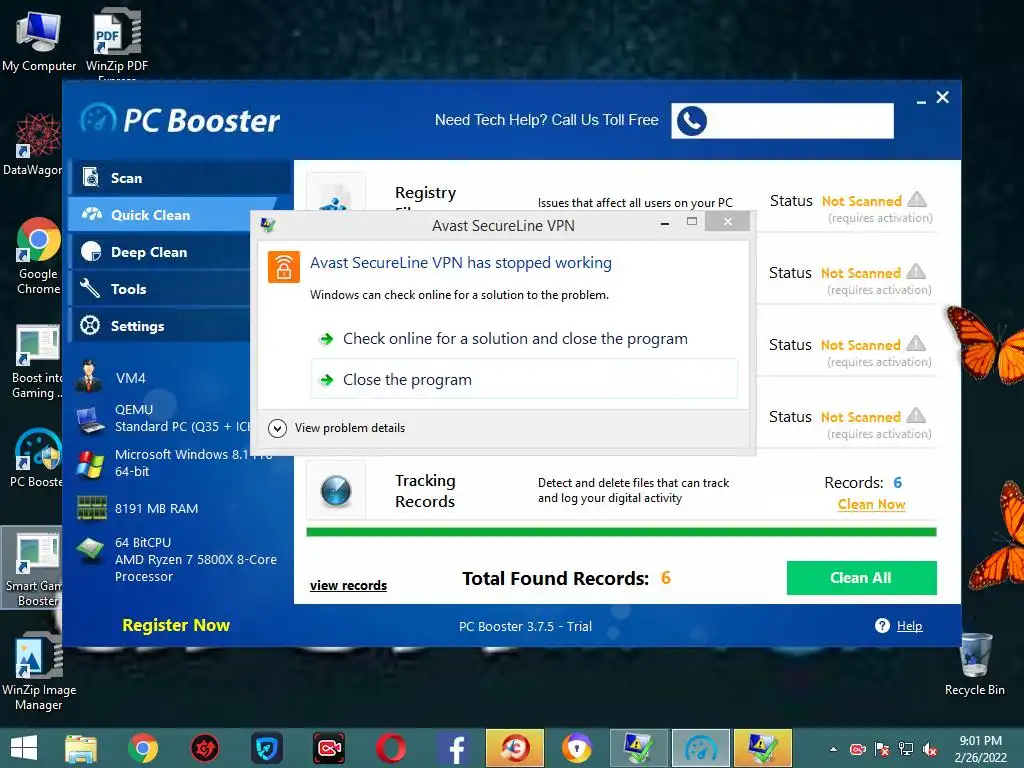Minimize the PC Booster window
The image size is (1024, 768).
921,101
